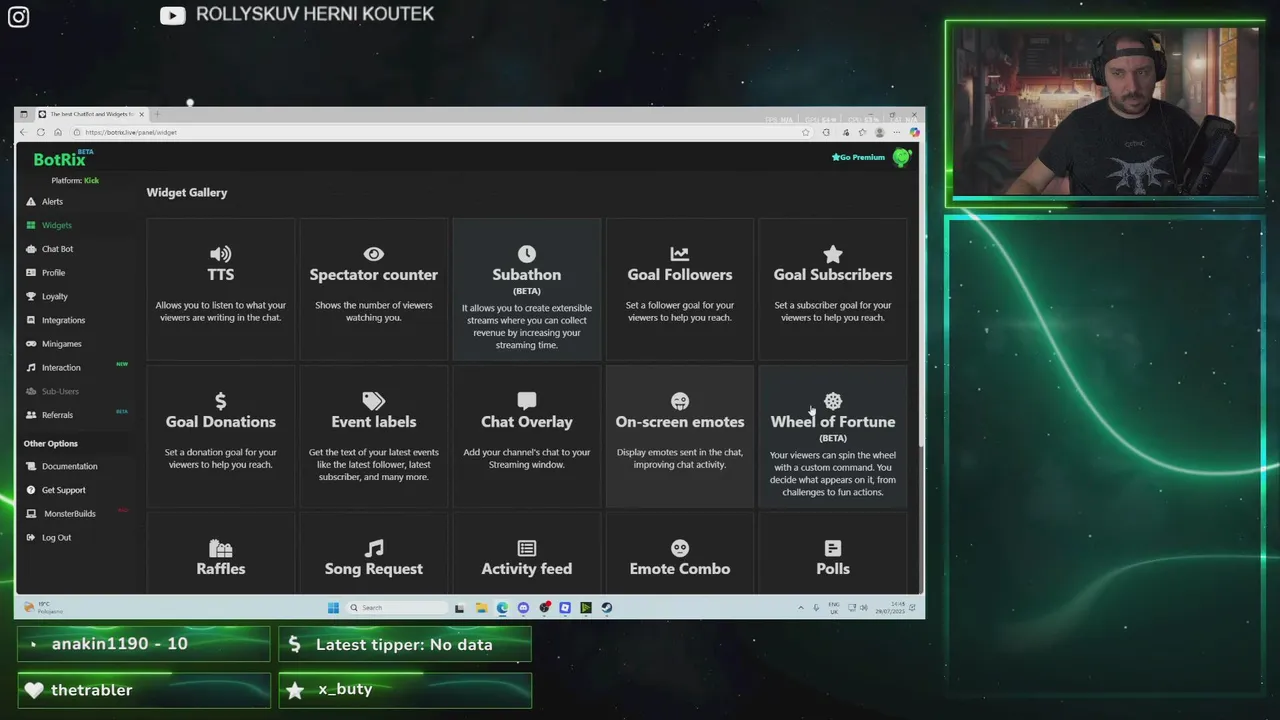Click the Kick platform label
The width and height of the screenshot is (1280, 720).
click(x=91, y=181)
